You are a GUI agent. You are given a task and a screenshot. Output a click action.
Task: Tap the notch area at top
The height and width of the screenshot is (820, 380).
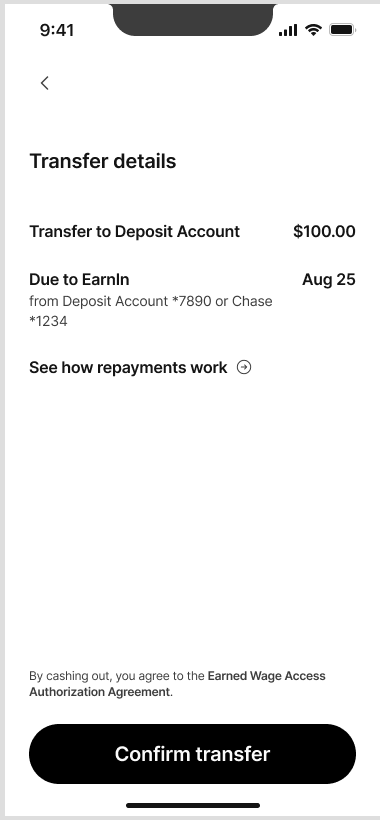point(193,20)
